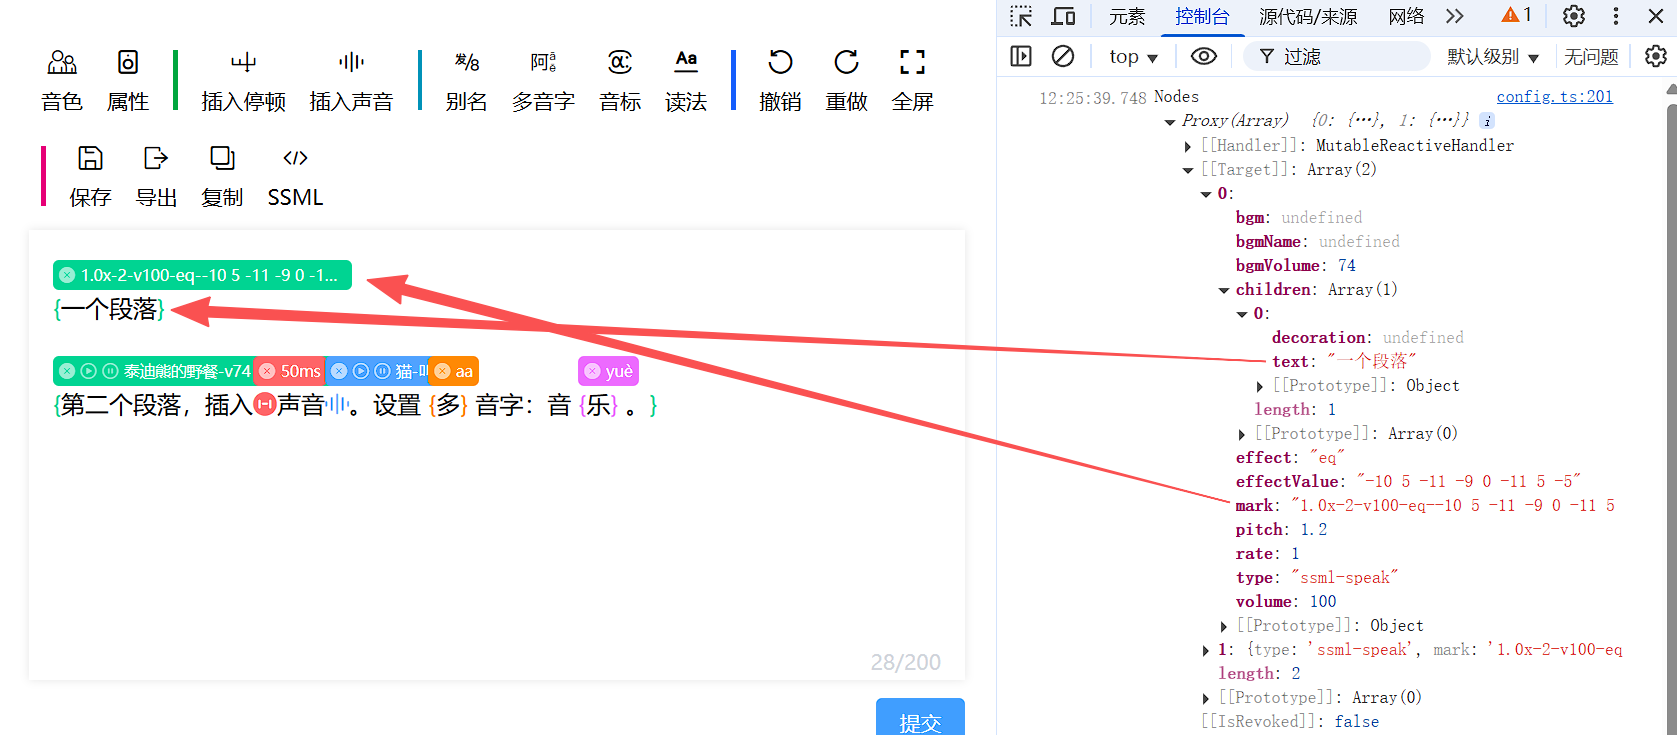Switch to the 元素 elements tab
Screen dimensions: 1677x735
(1127, 16)
